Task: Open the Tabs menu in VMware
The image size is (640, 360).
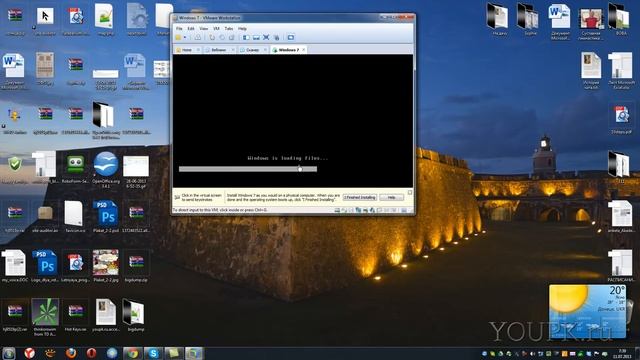Action: point(229,29)
